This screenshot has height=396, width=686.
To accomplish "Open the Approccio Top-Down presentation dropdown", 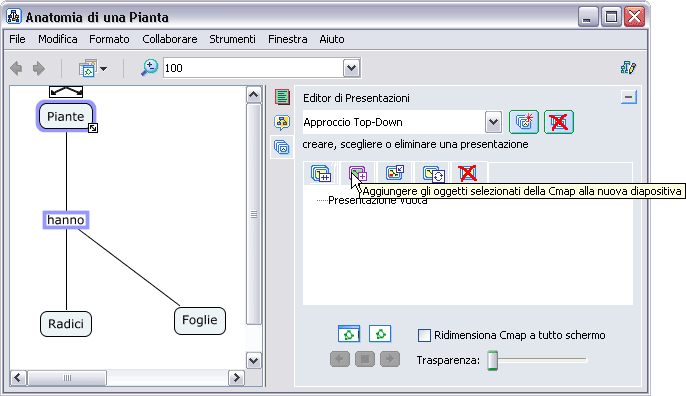I will tap(493, 122).
